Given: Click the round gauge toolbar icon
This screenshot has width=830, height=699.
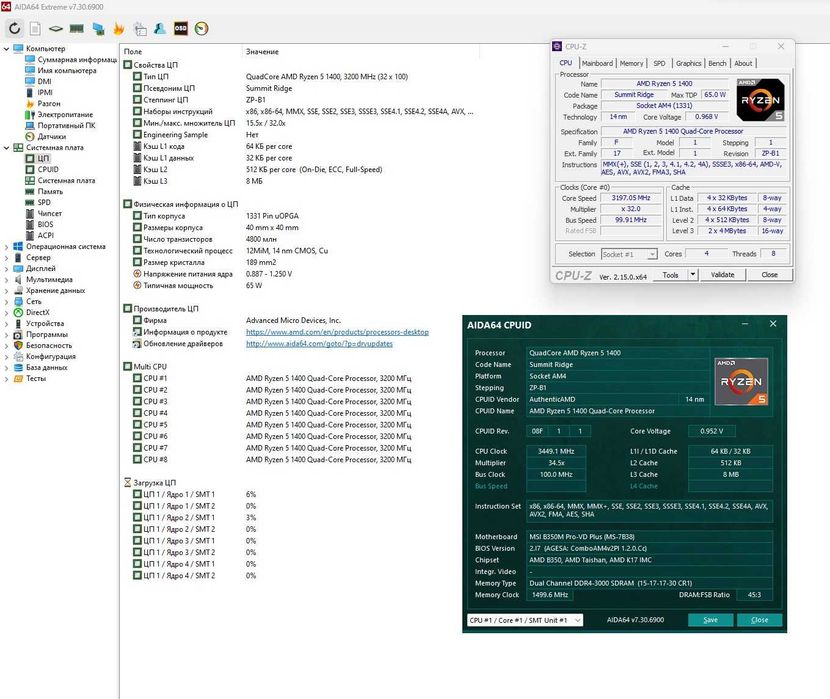Looking at the screenshot, I should [x=202, y=29].
